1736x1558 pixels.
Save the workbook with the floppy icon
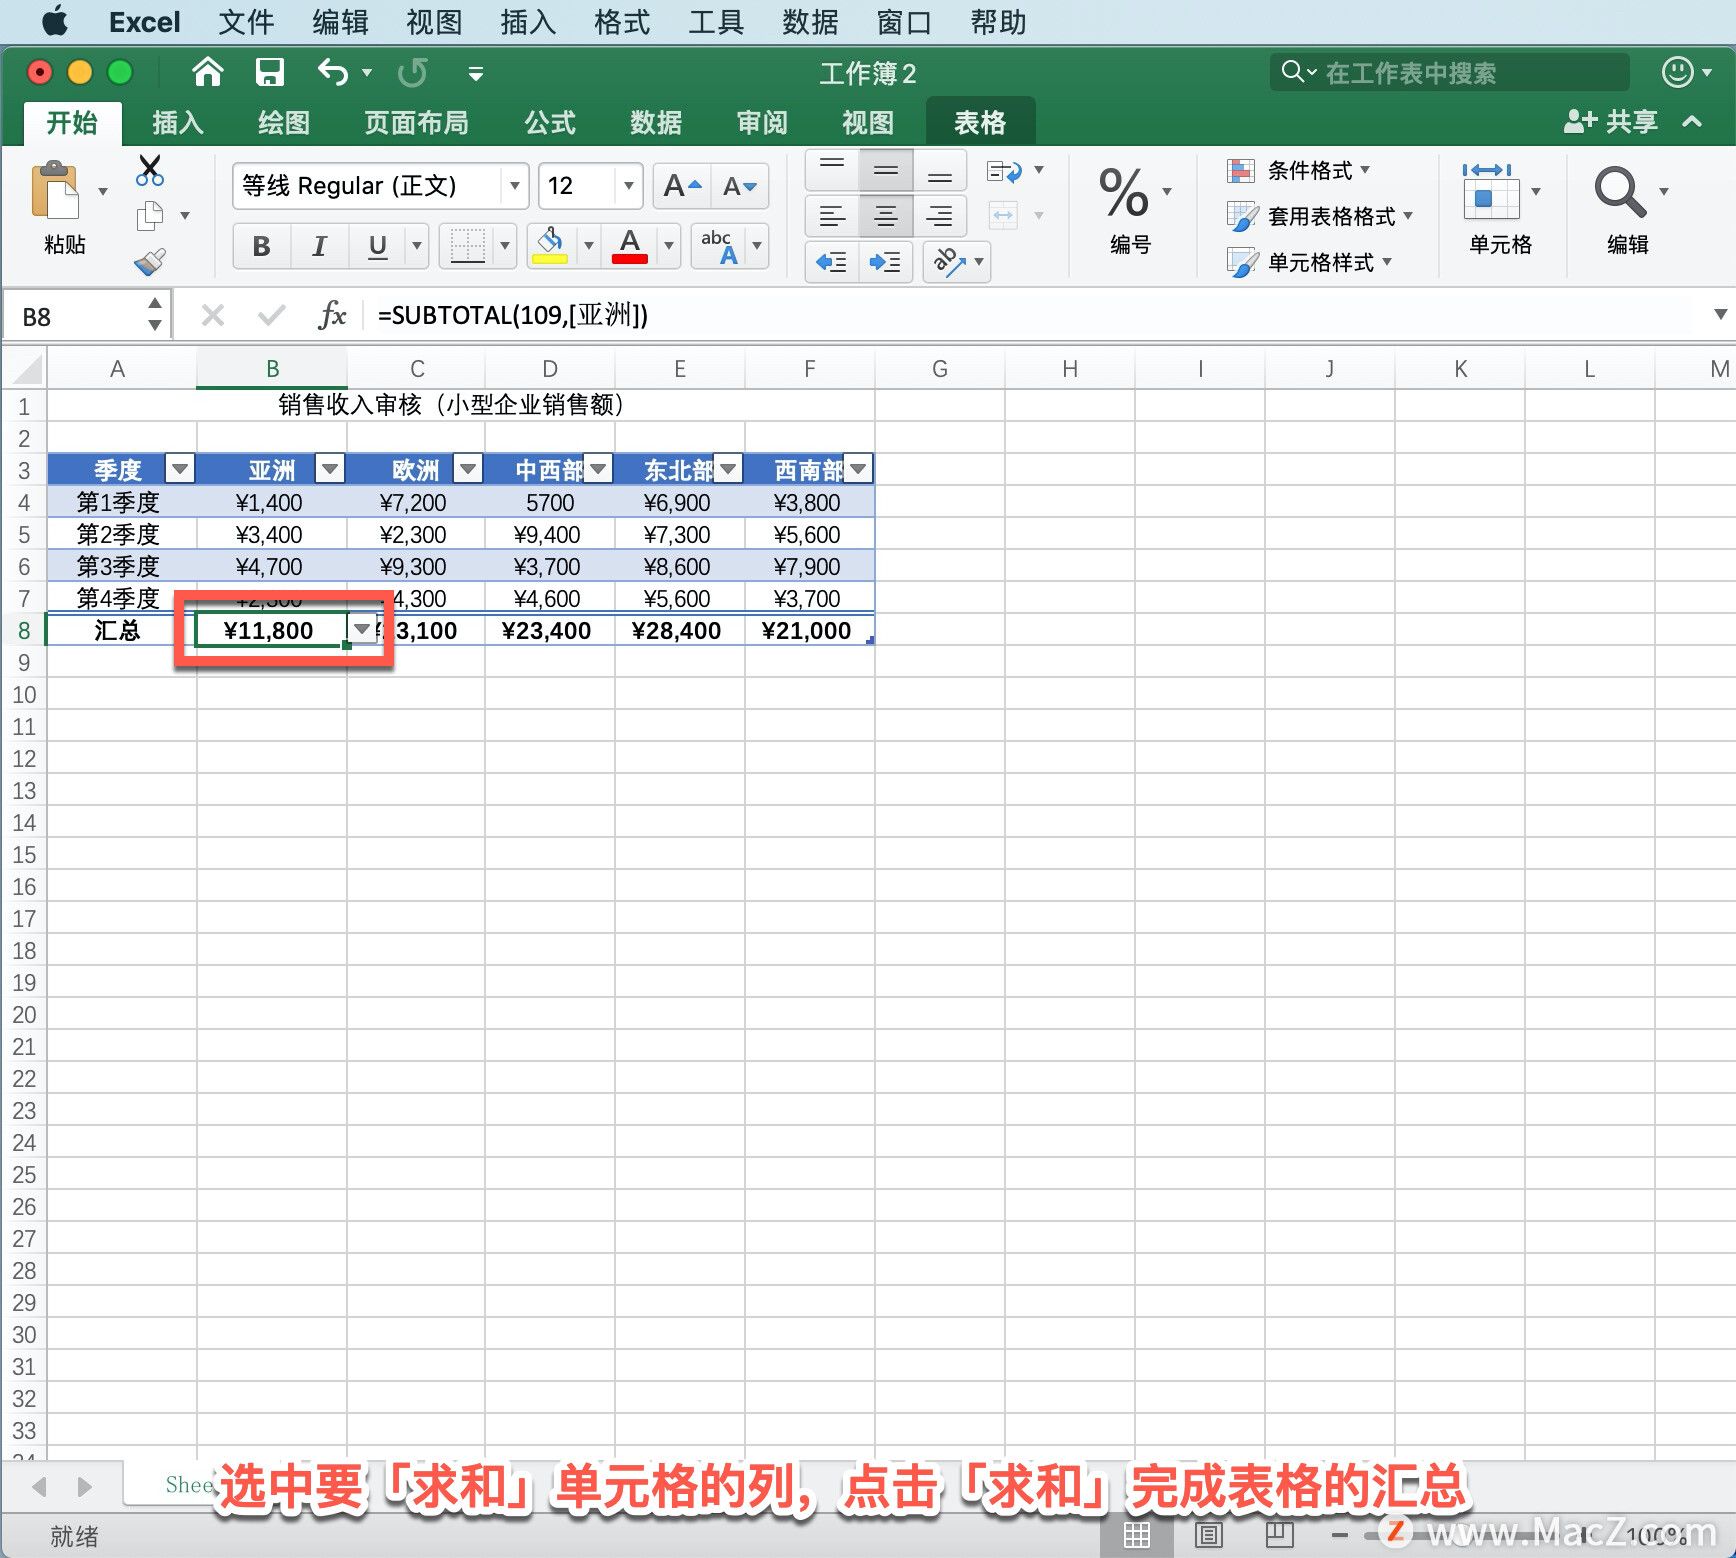coord(270,72)
